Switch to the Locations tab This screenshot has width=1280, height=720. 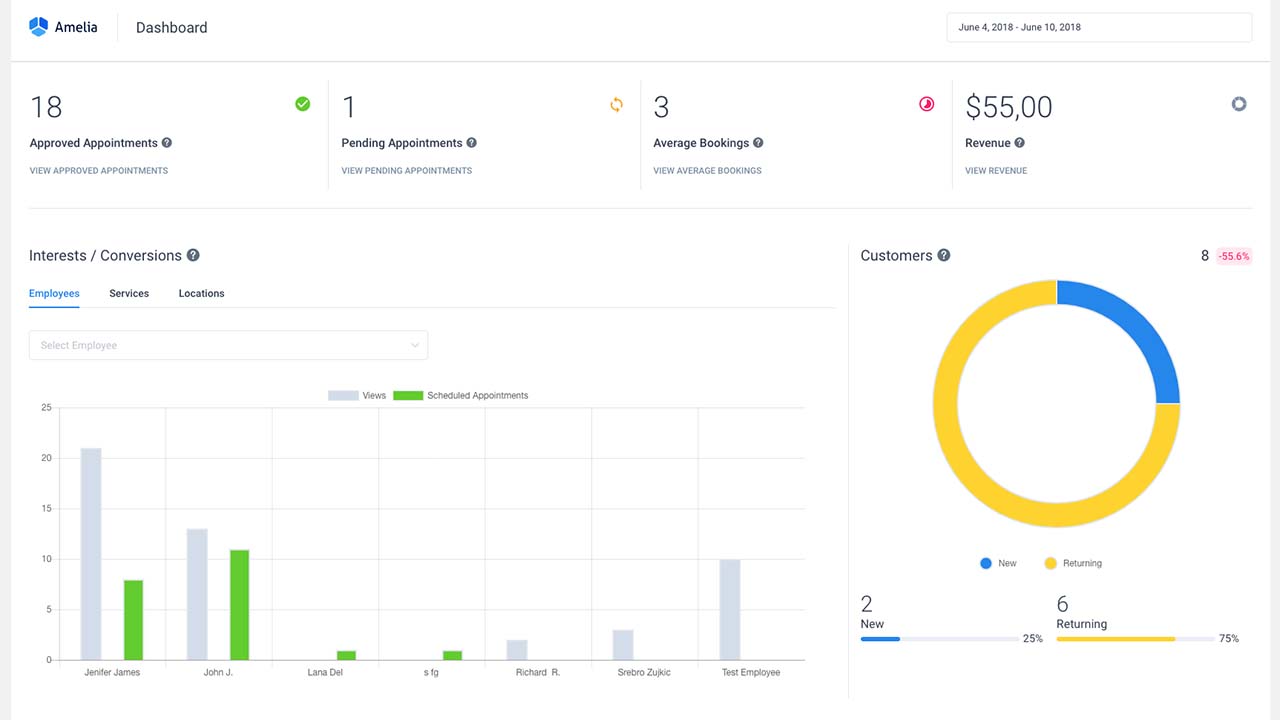(x=201, y=294)
